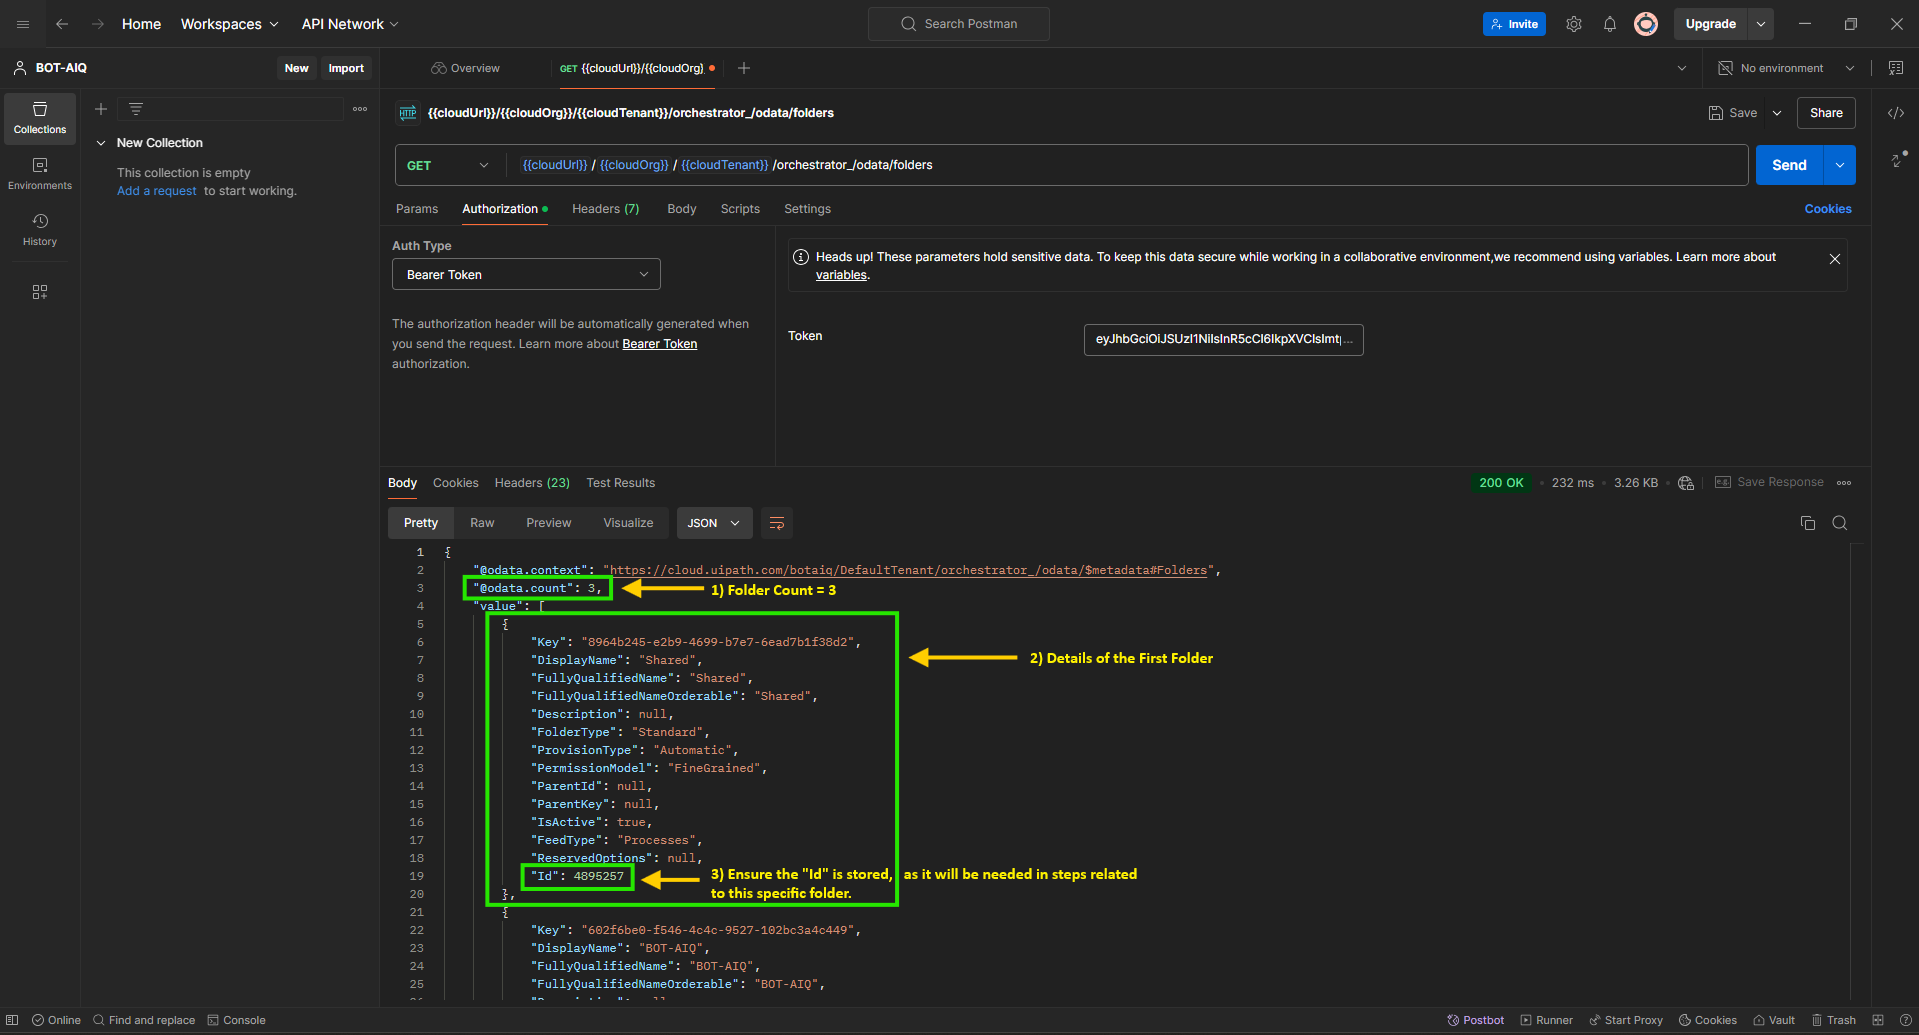Collapse the New Collection tree item
This screenshot has height=1035, width=1919.
tap(101, 143)
